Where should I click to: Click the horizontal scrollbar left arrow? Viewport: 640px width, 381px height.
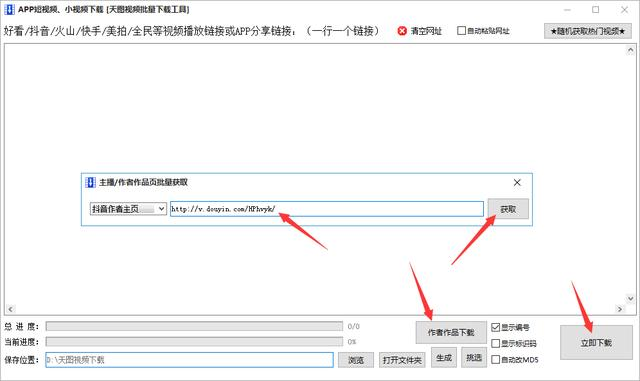point(10,309)
